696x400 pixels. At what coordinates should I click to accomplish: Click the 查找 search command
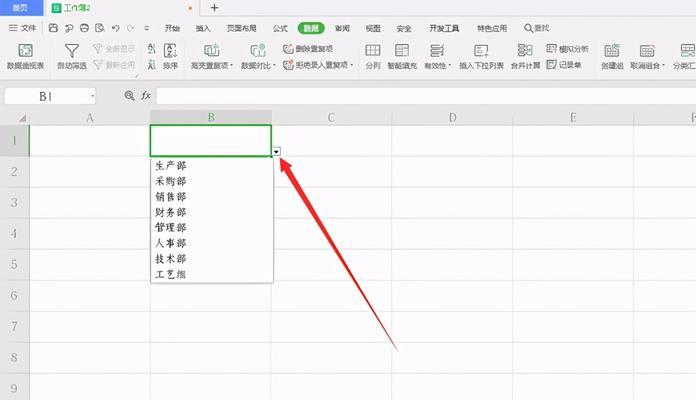(x=537, y=28)
